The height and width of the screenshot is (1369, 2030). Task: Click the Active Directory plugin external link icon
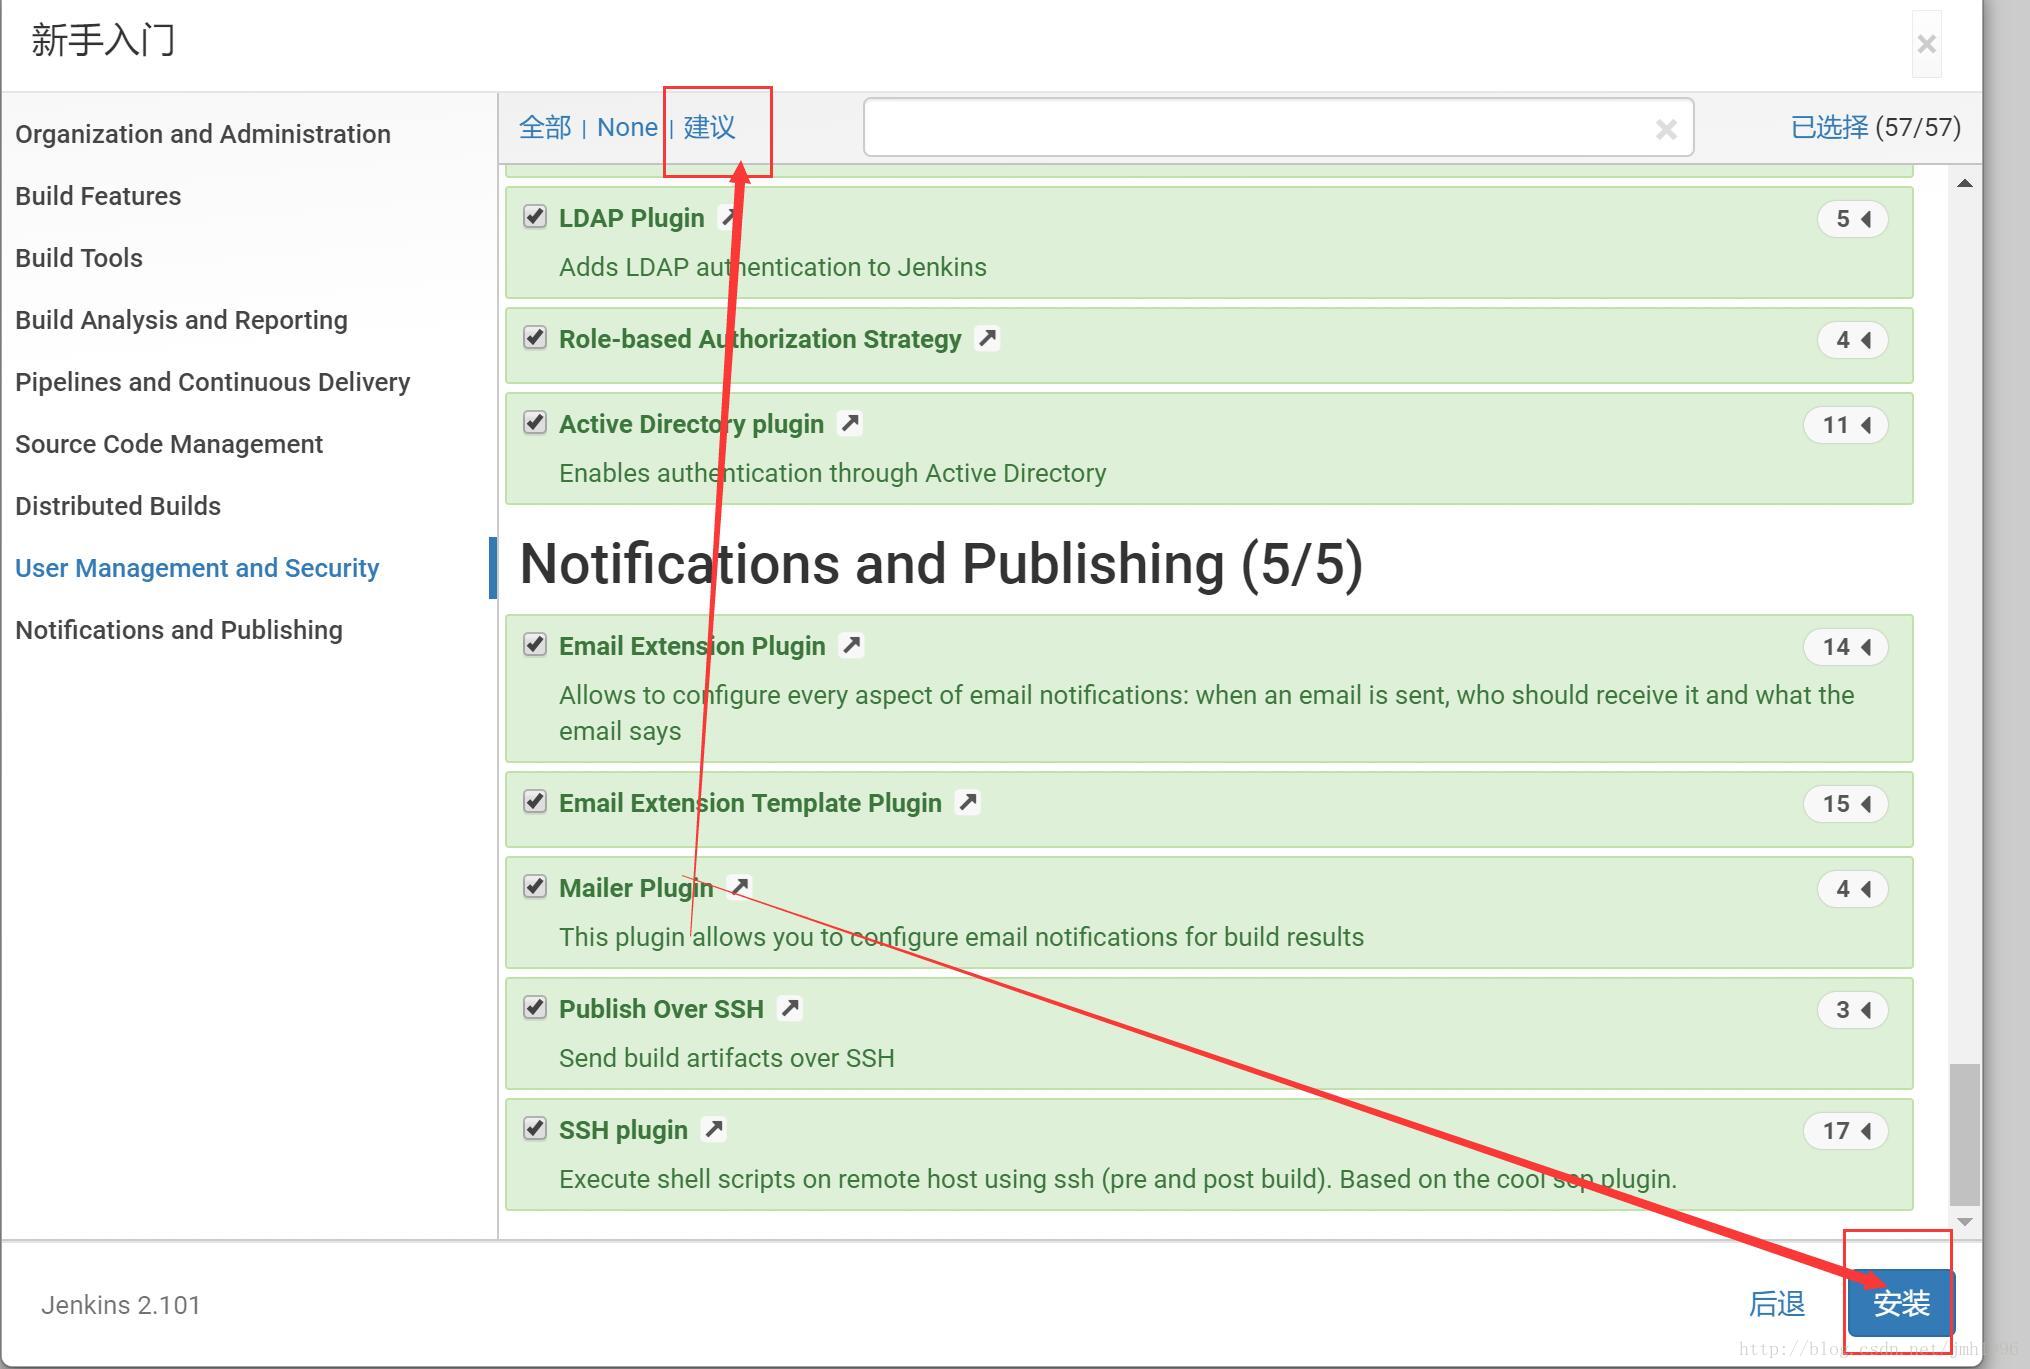pos(849,425)
